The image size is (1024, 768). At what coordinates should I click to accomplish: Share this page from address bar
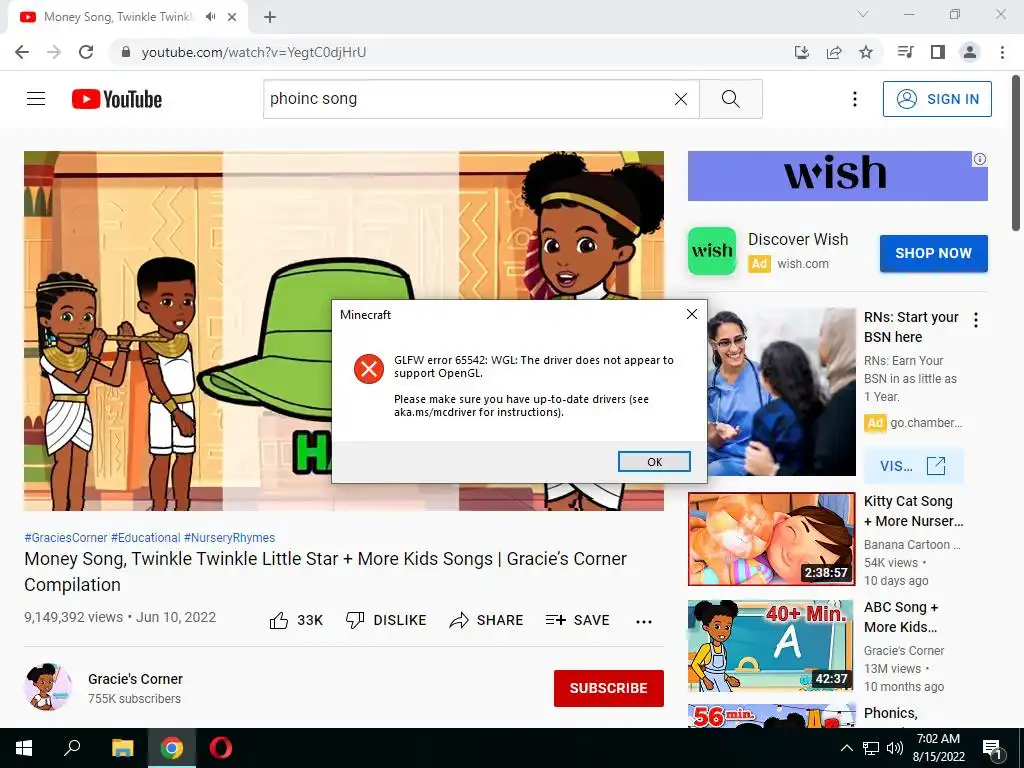point(833,52)
